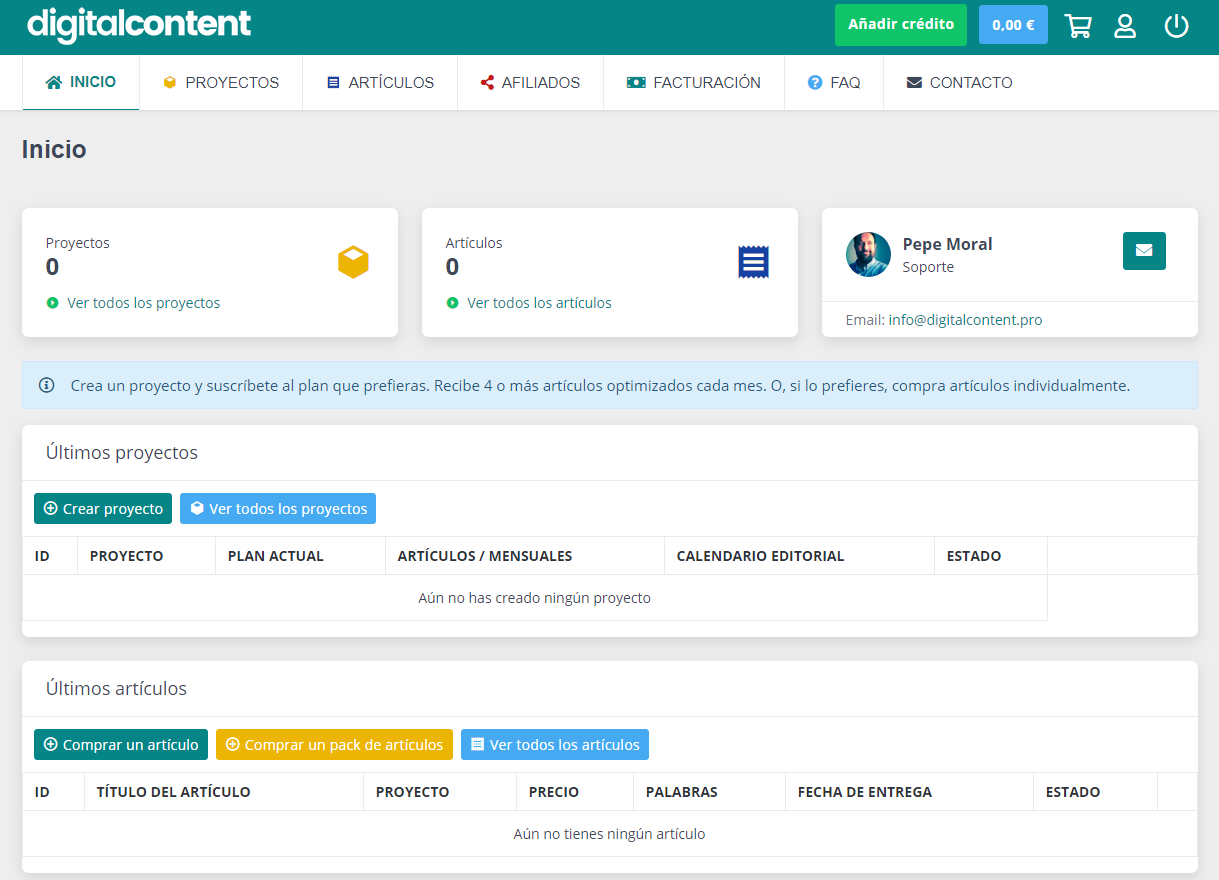1219x880 pixels.
Task: Click the 0,00 € balance button
Action: [x=1013, y=25]
